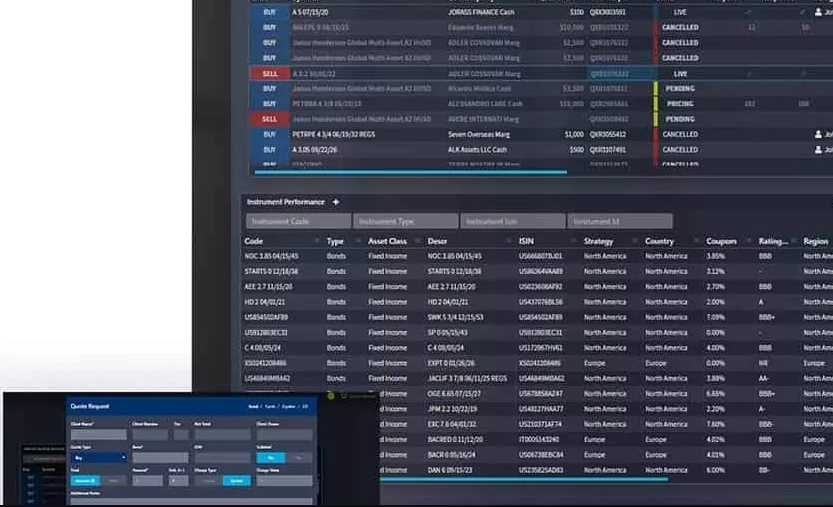Switch to the Instrument Performance tab
This screenshot has width=833, height=507.
click(x=286, y=202)
